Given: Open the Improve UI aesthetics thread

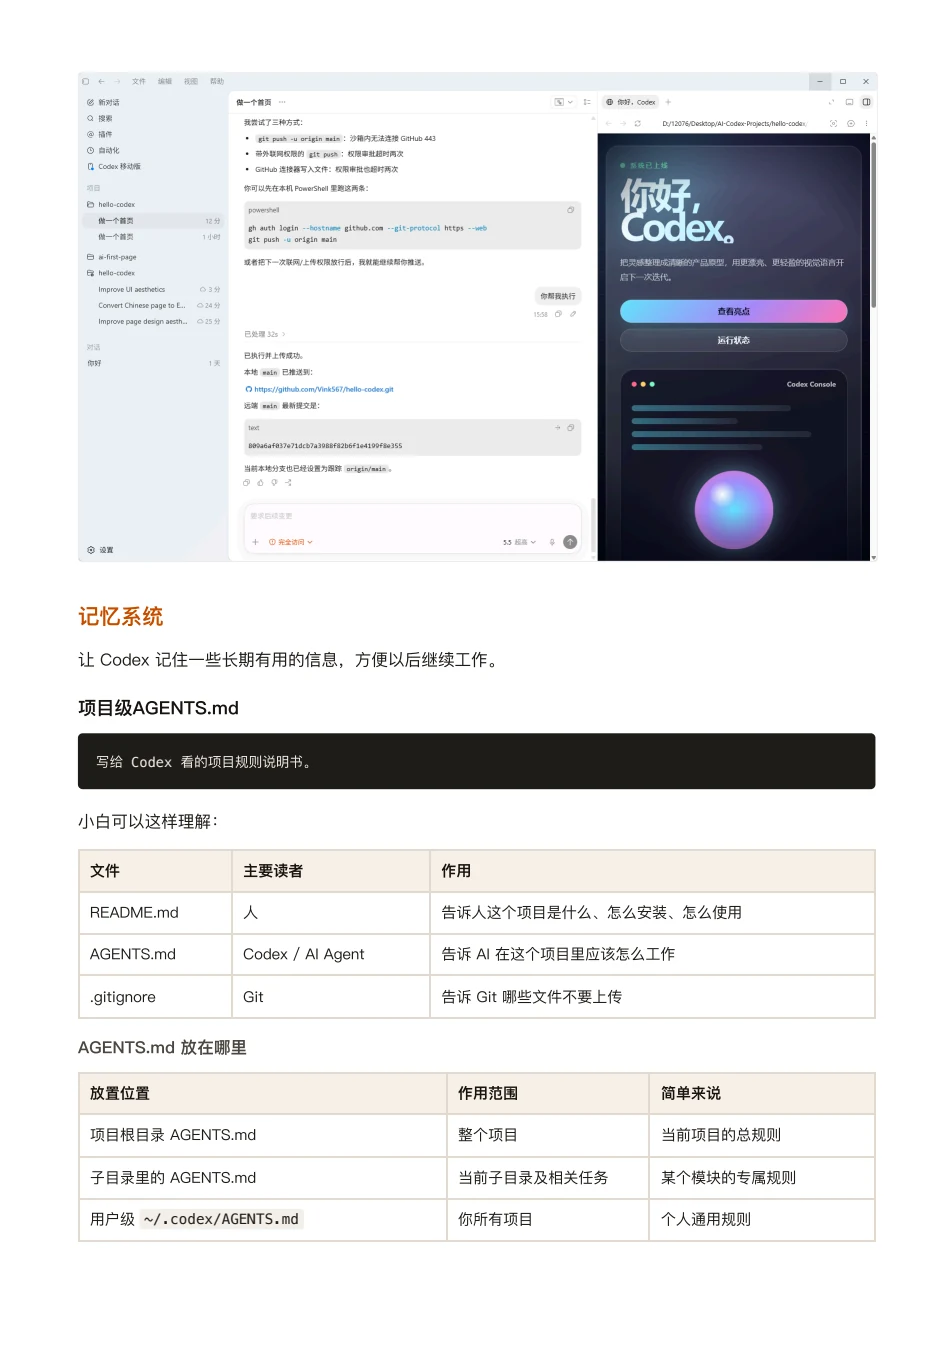Looking at the screenshot, I should tap(154, 289).
